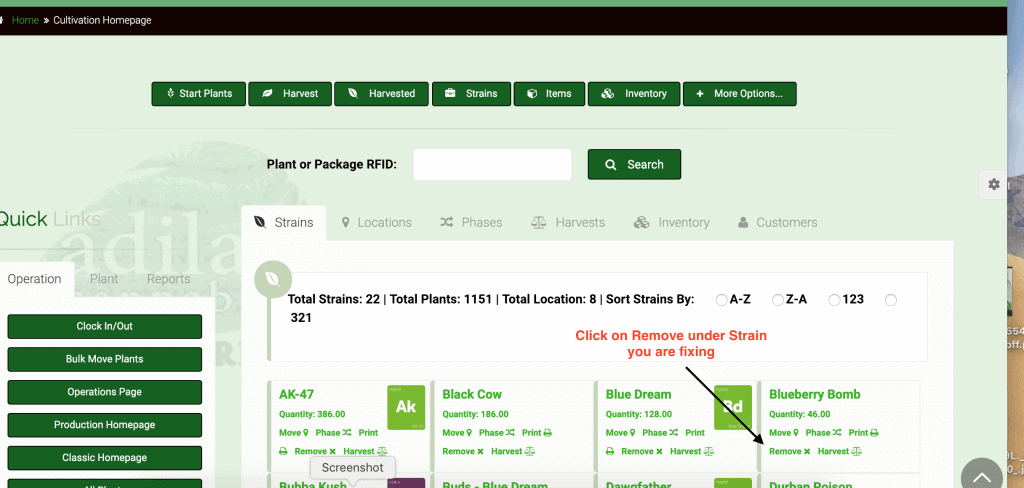Click the home icon in the breadcrumb bar
The image size is (1024, 488).
(x=2, y=20)
